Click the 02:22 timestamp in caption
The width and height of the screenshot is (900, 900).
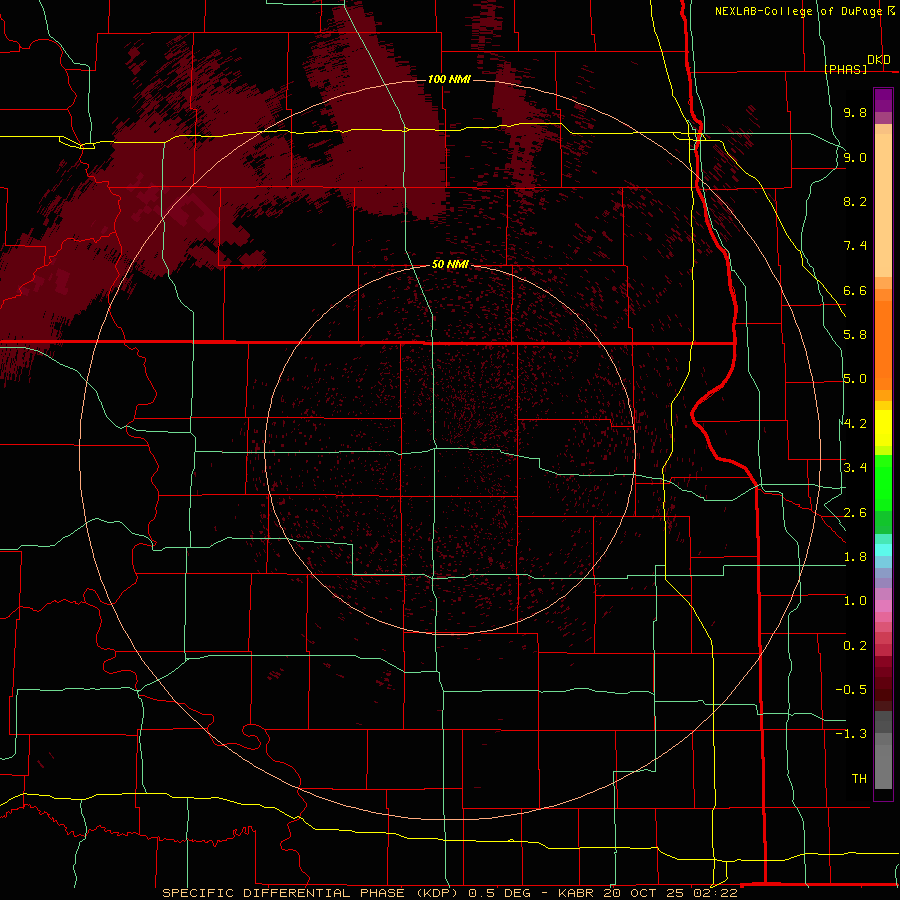[x=717, y=893]
